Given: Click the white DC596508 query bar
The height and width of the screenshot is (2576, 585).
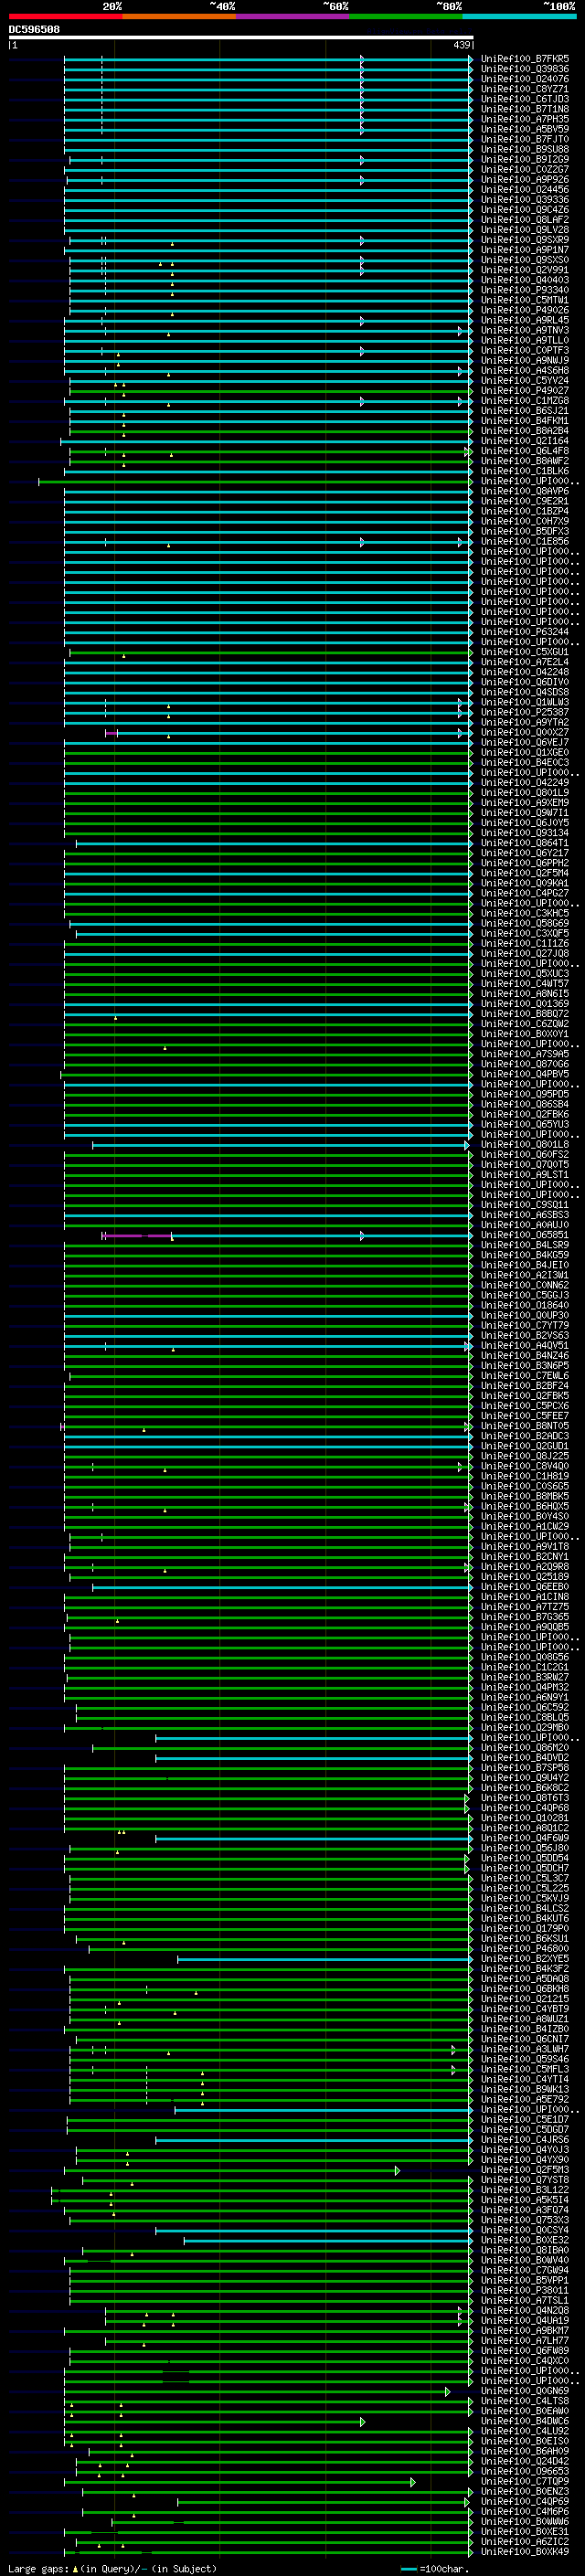Looking at the screenshot, I should point(241,38).
